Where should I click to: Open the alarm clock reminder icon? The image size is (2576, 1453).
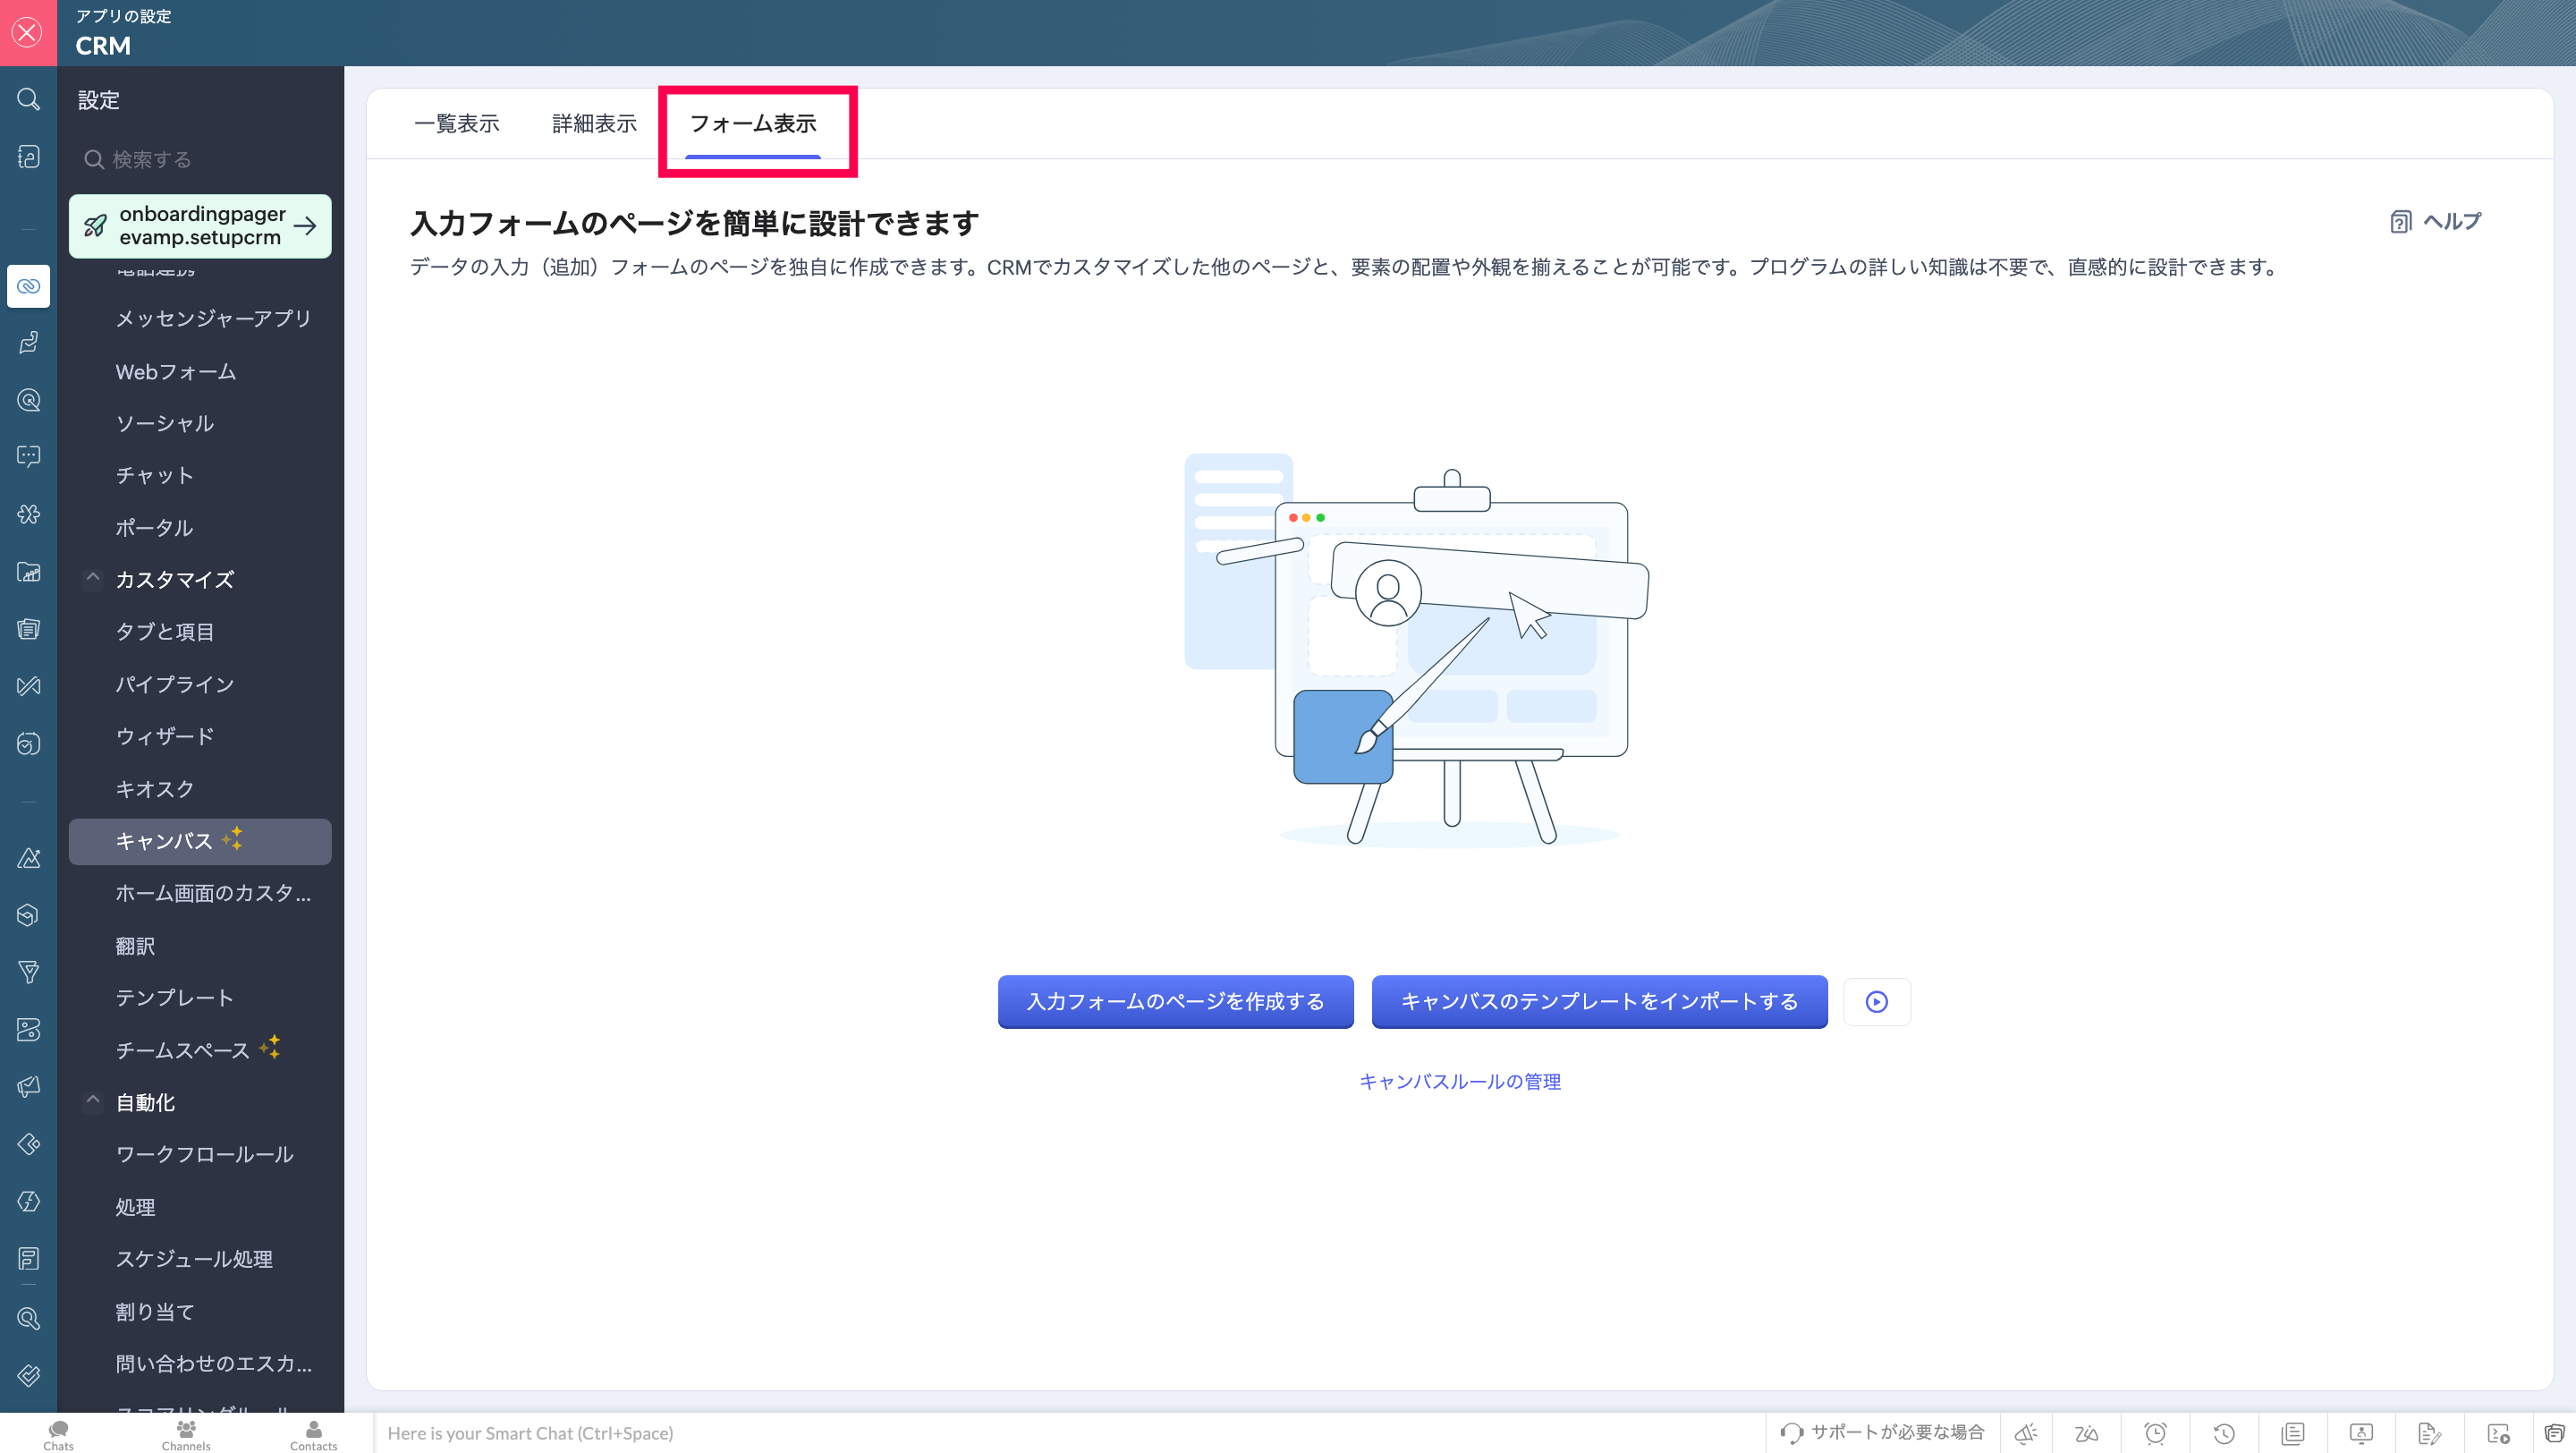[2155, 1433]
